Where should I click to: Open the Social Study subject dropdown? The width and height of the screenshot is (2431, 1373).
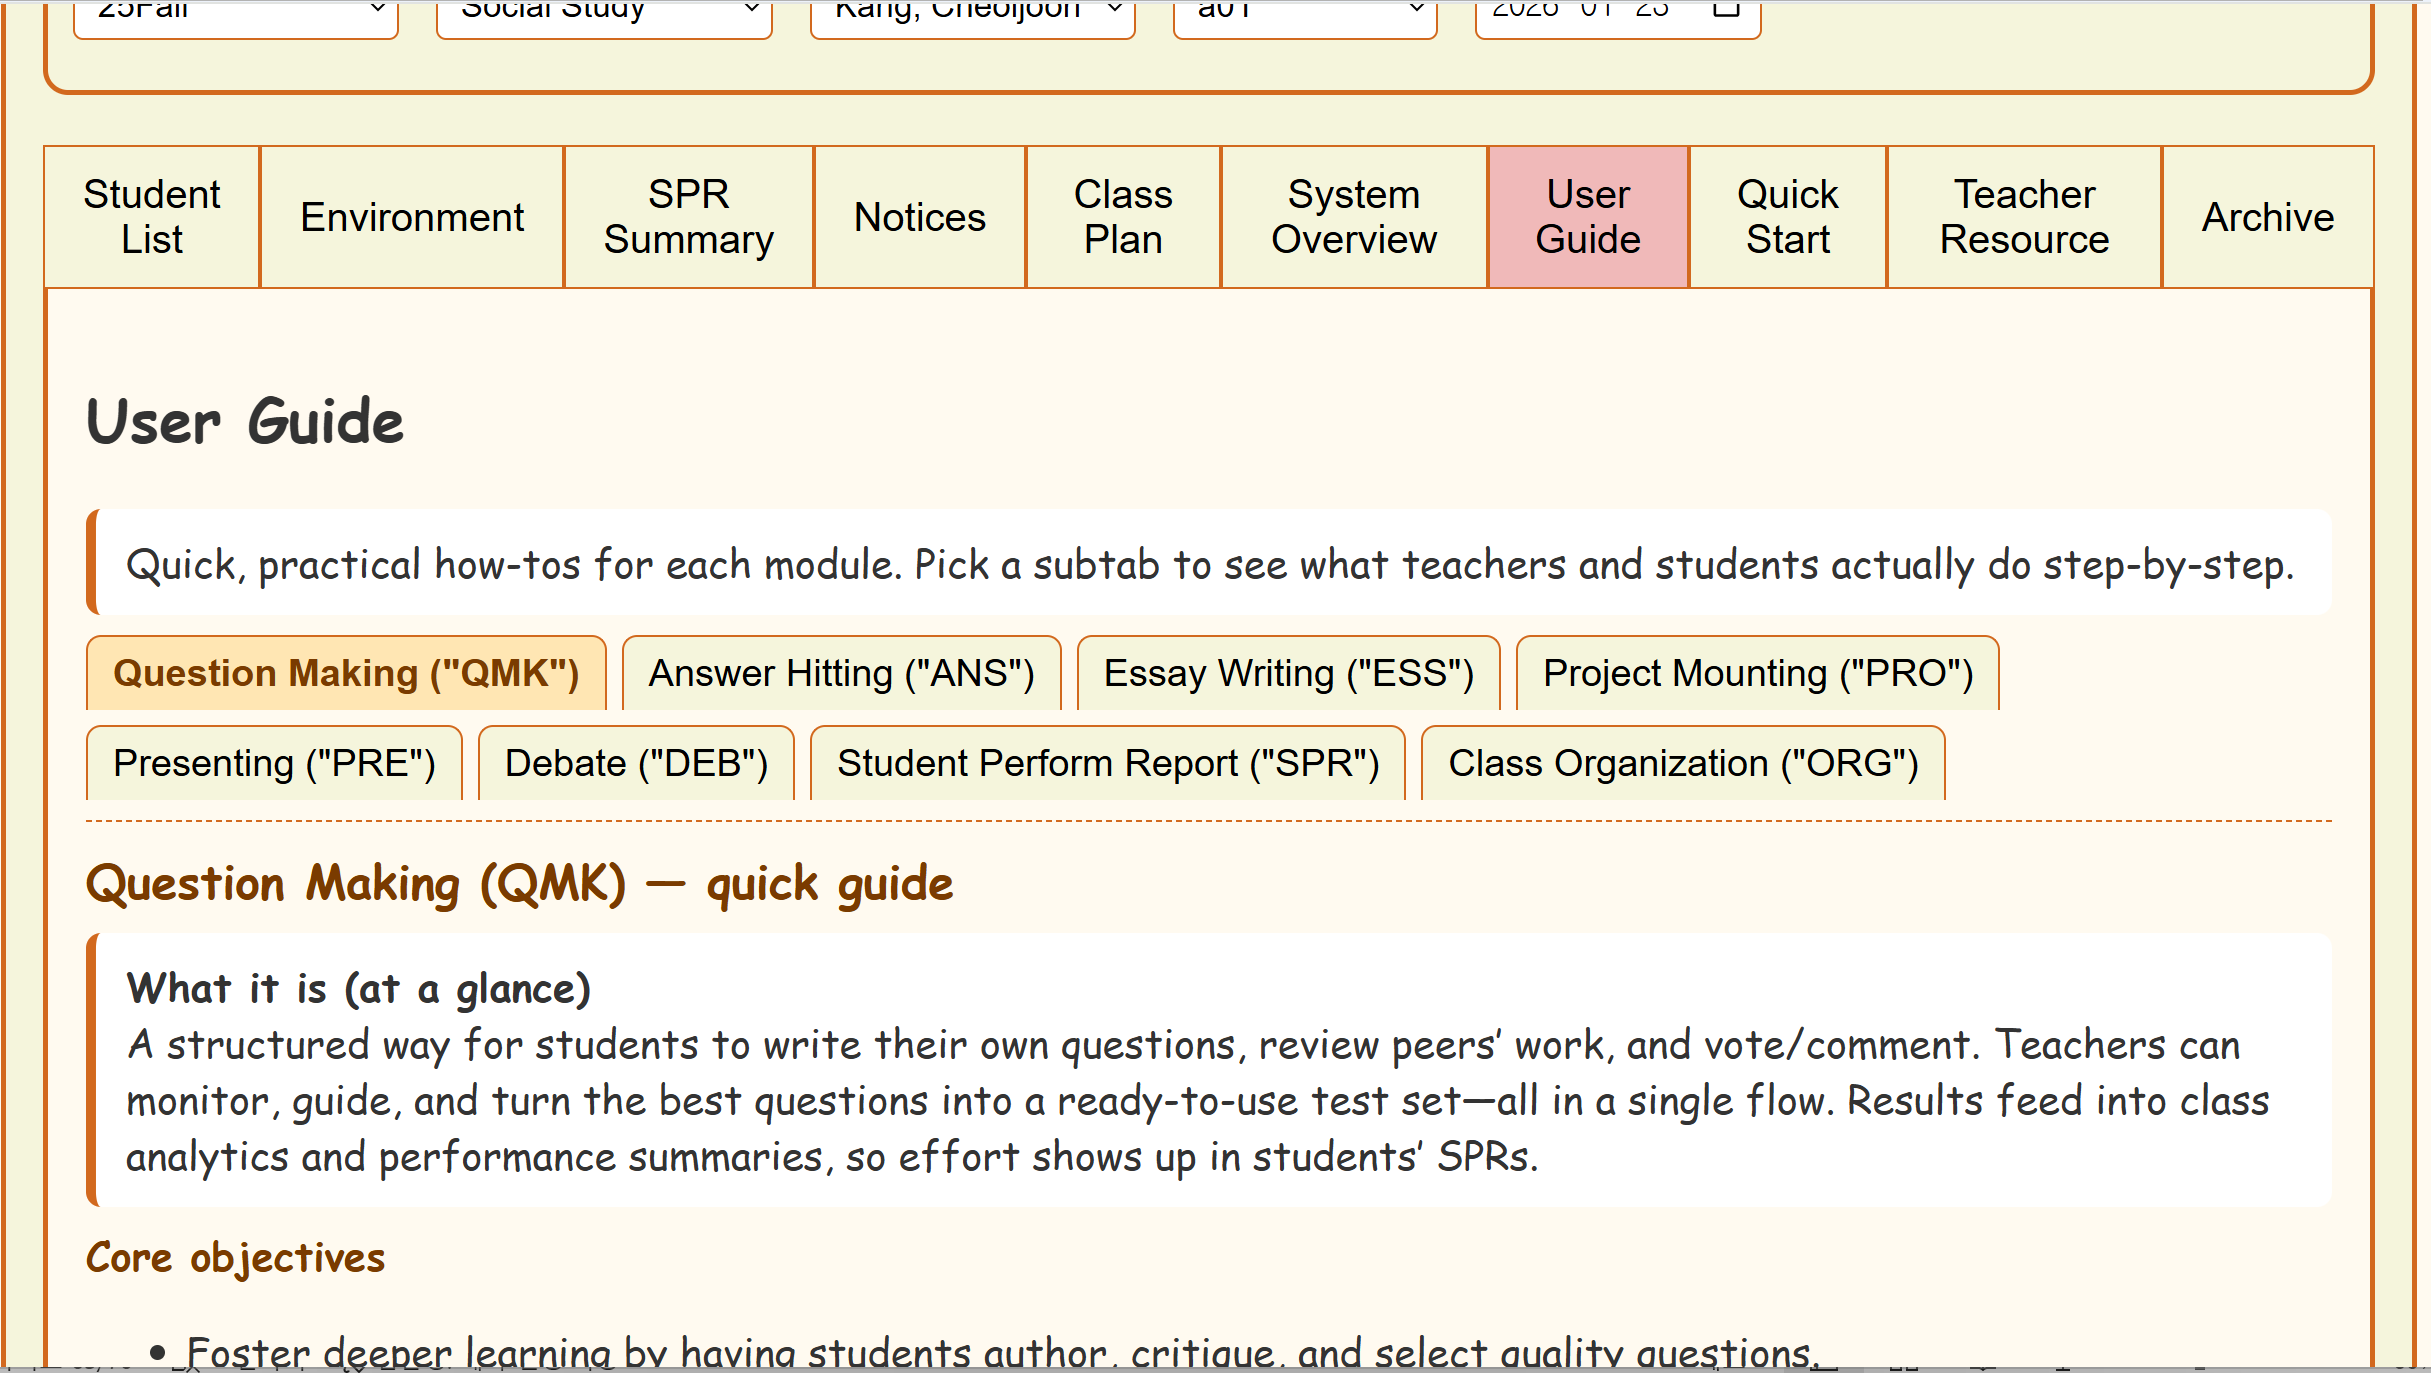604,14
